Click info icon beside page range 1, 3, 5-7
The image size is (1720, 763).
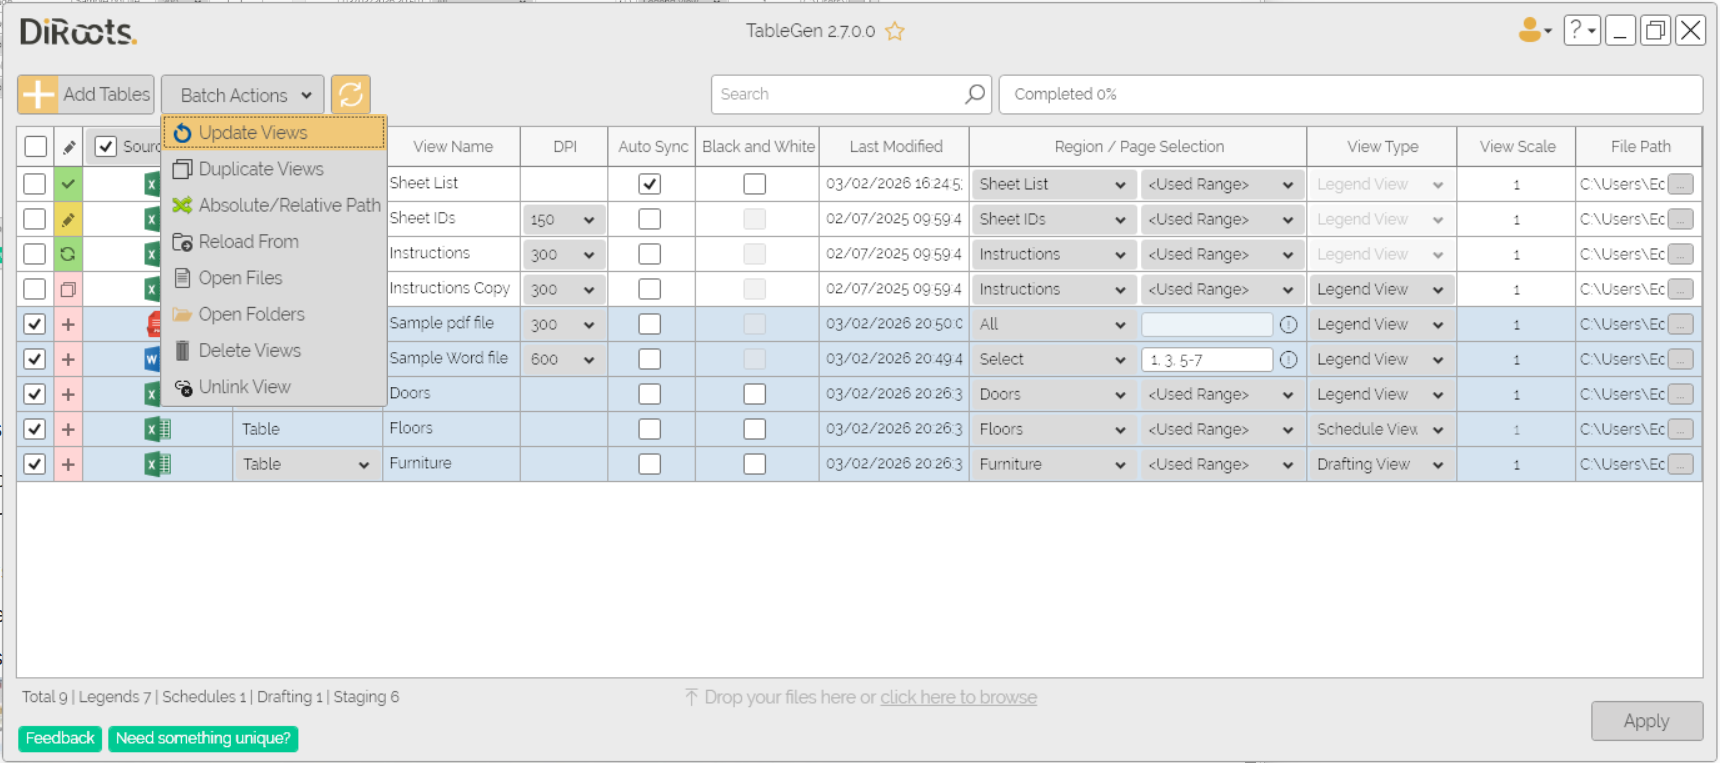[1289, 359]
